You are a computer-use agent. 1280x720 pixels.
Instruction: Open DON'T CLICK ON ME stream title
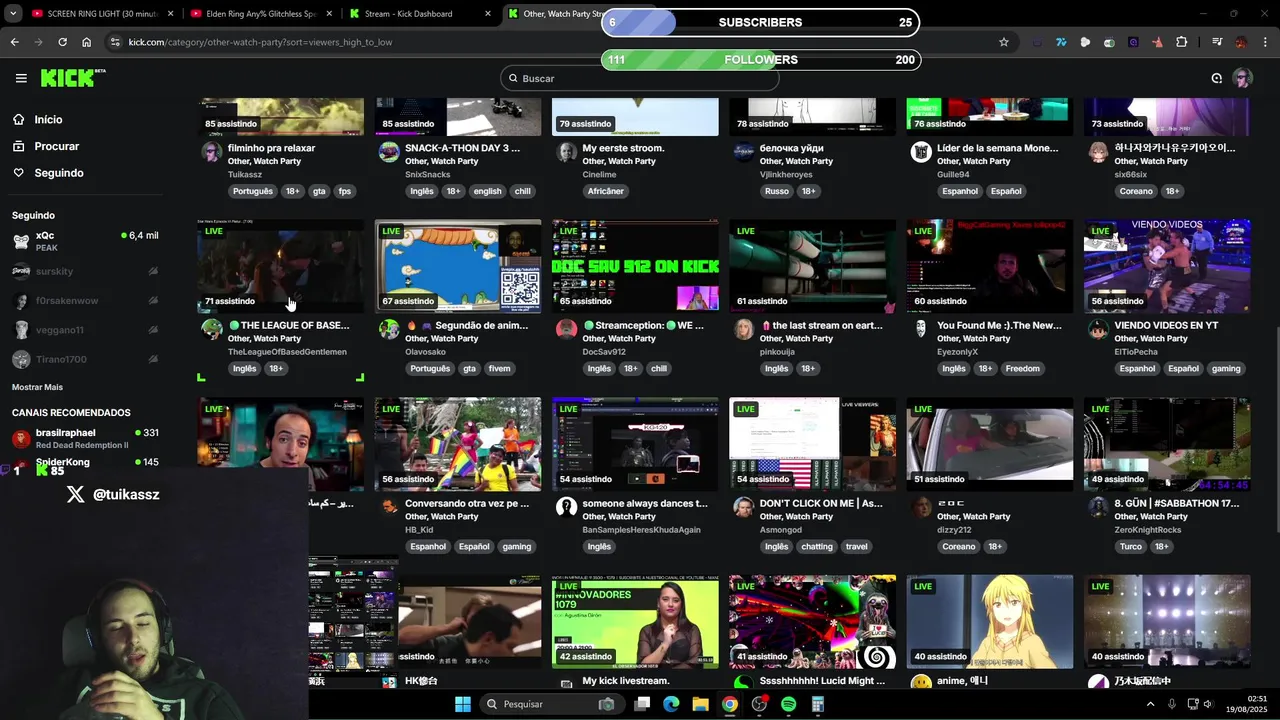[821, 503]
